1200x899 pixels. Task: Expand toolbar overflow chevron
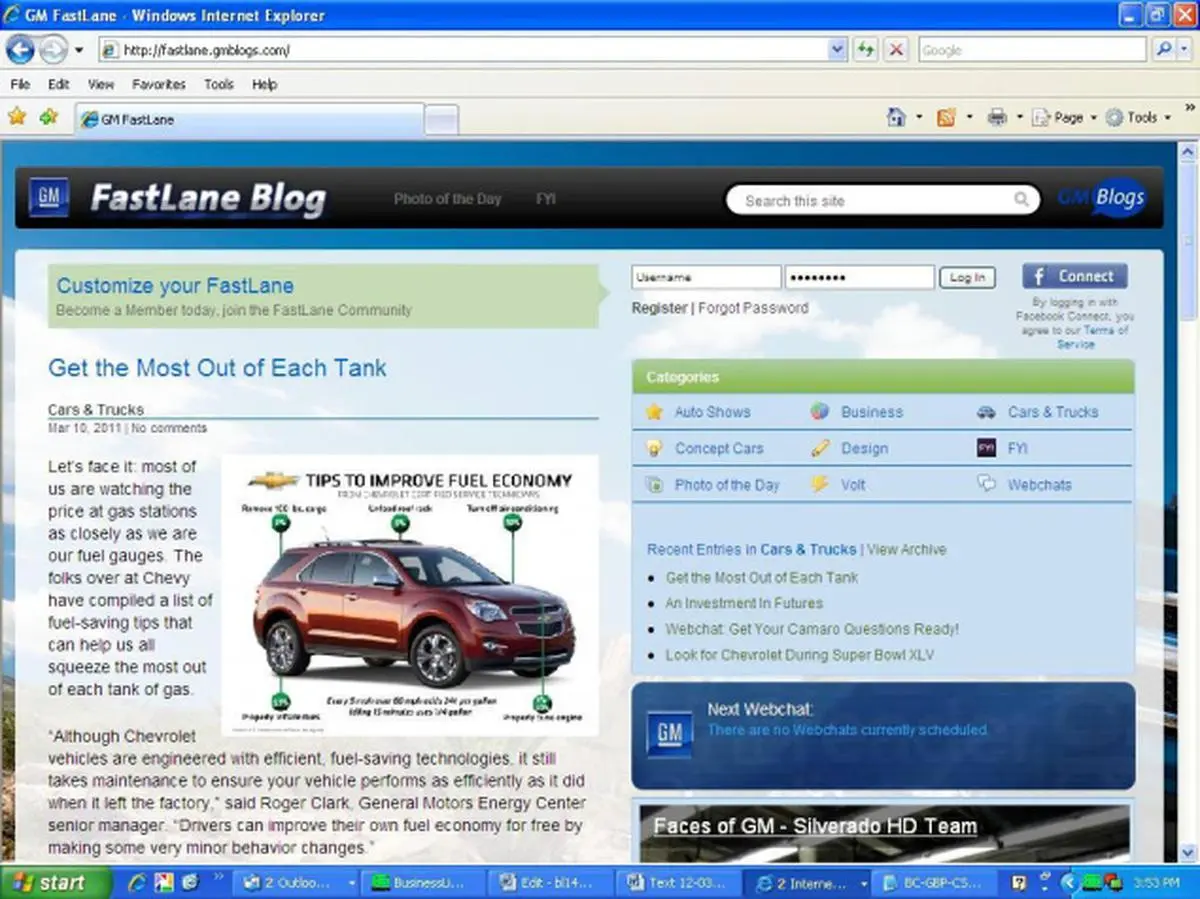[1190, 106]
